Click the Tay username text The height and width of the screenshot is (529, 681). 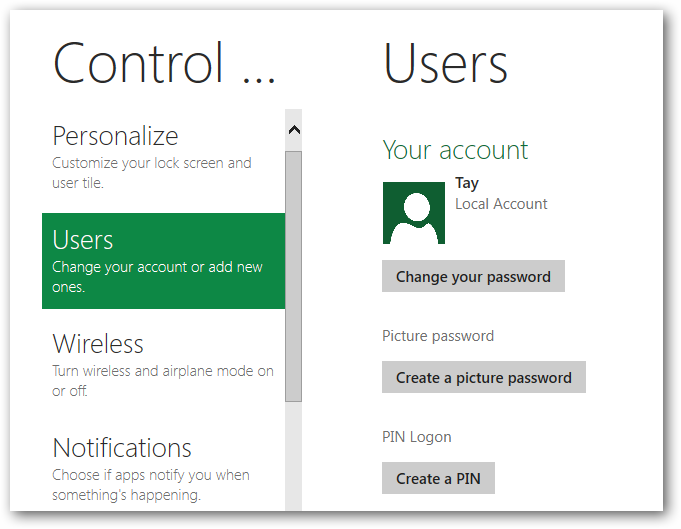(x=467, y=183)
